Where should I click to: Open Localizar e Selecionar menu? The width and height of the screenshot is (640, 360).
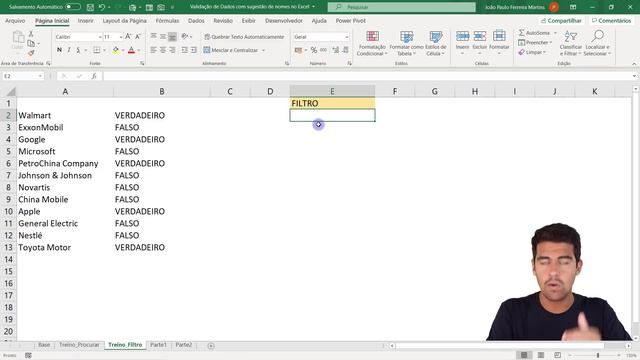597,43
